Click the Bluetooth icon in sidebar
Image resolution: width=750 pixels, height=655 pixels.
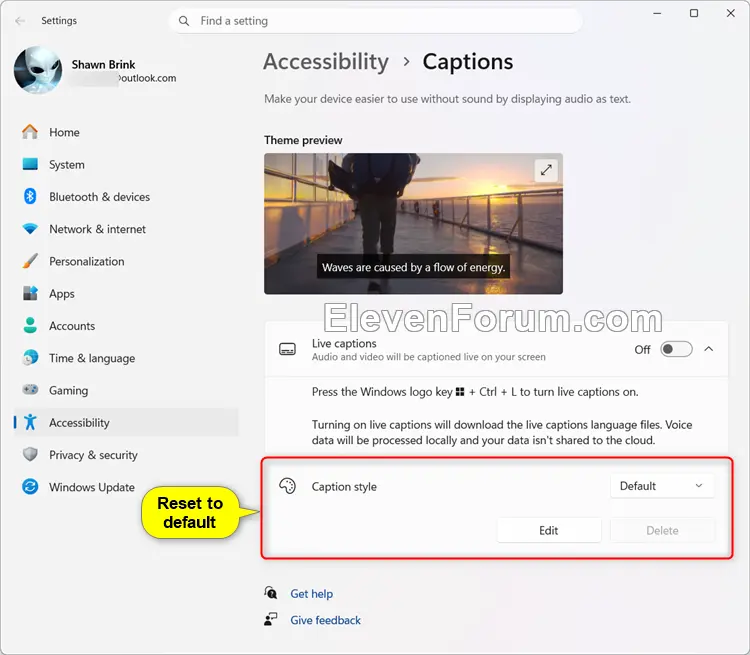[x=30, y=197]
